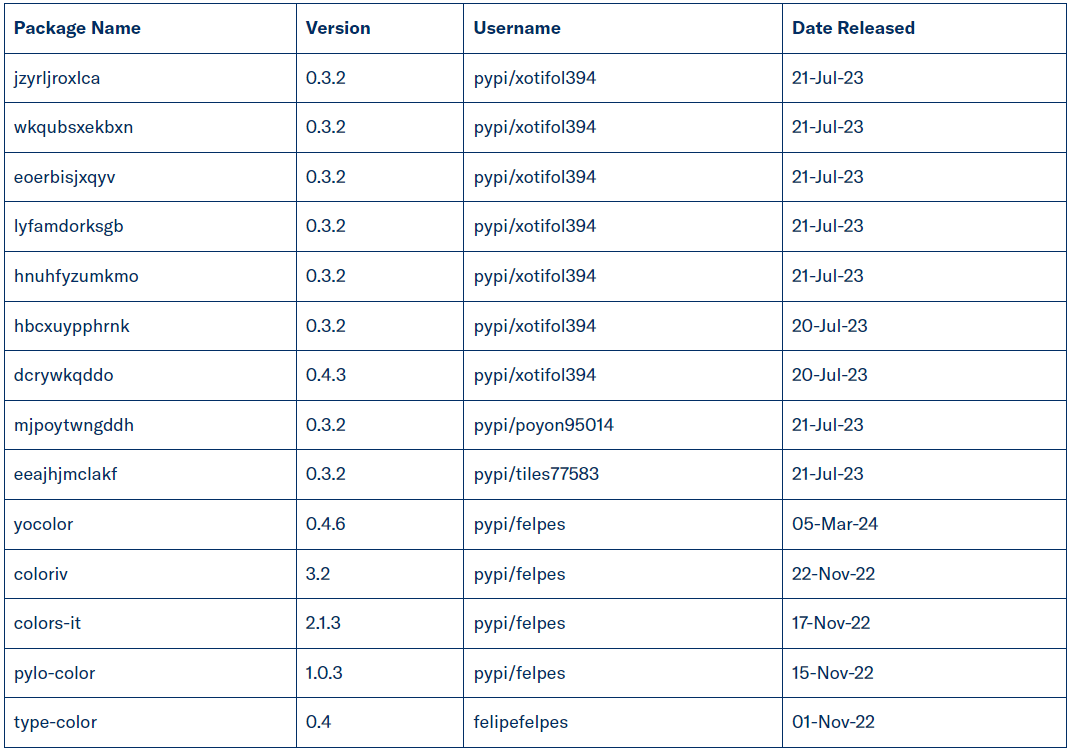Image resolution: width=1070 pixels, height=751 pixels.
Task: Select the pypi/poyon95014 username
Action: click(x=544, y=425)
